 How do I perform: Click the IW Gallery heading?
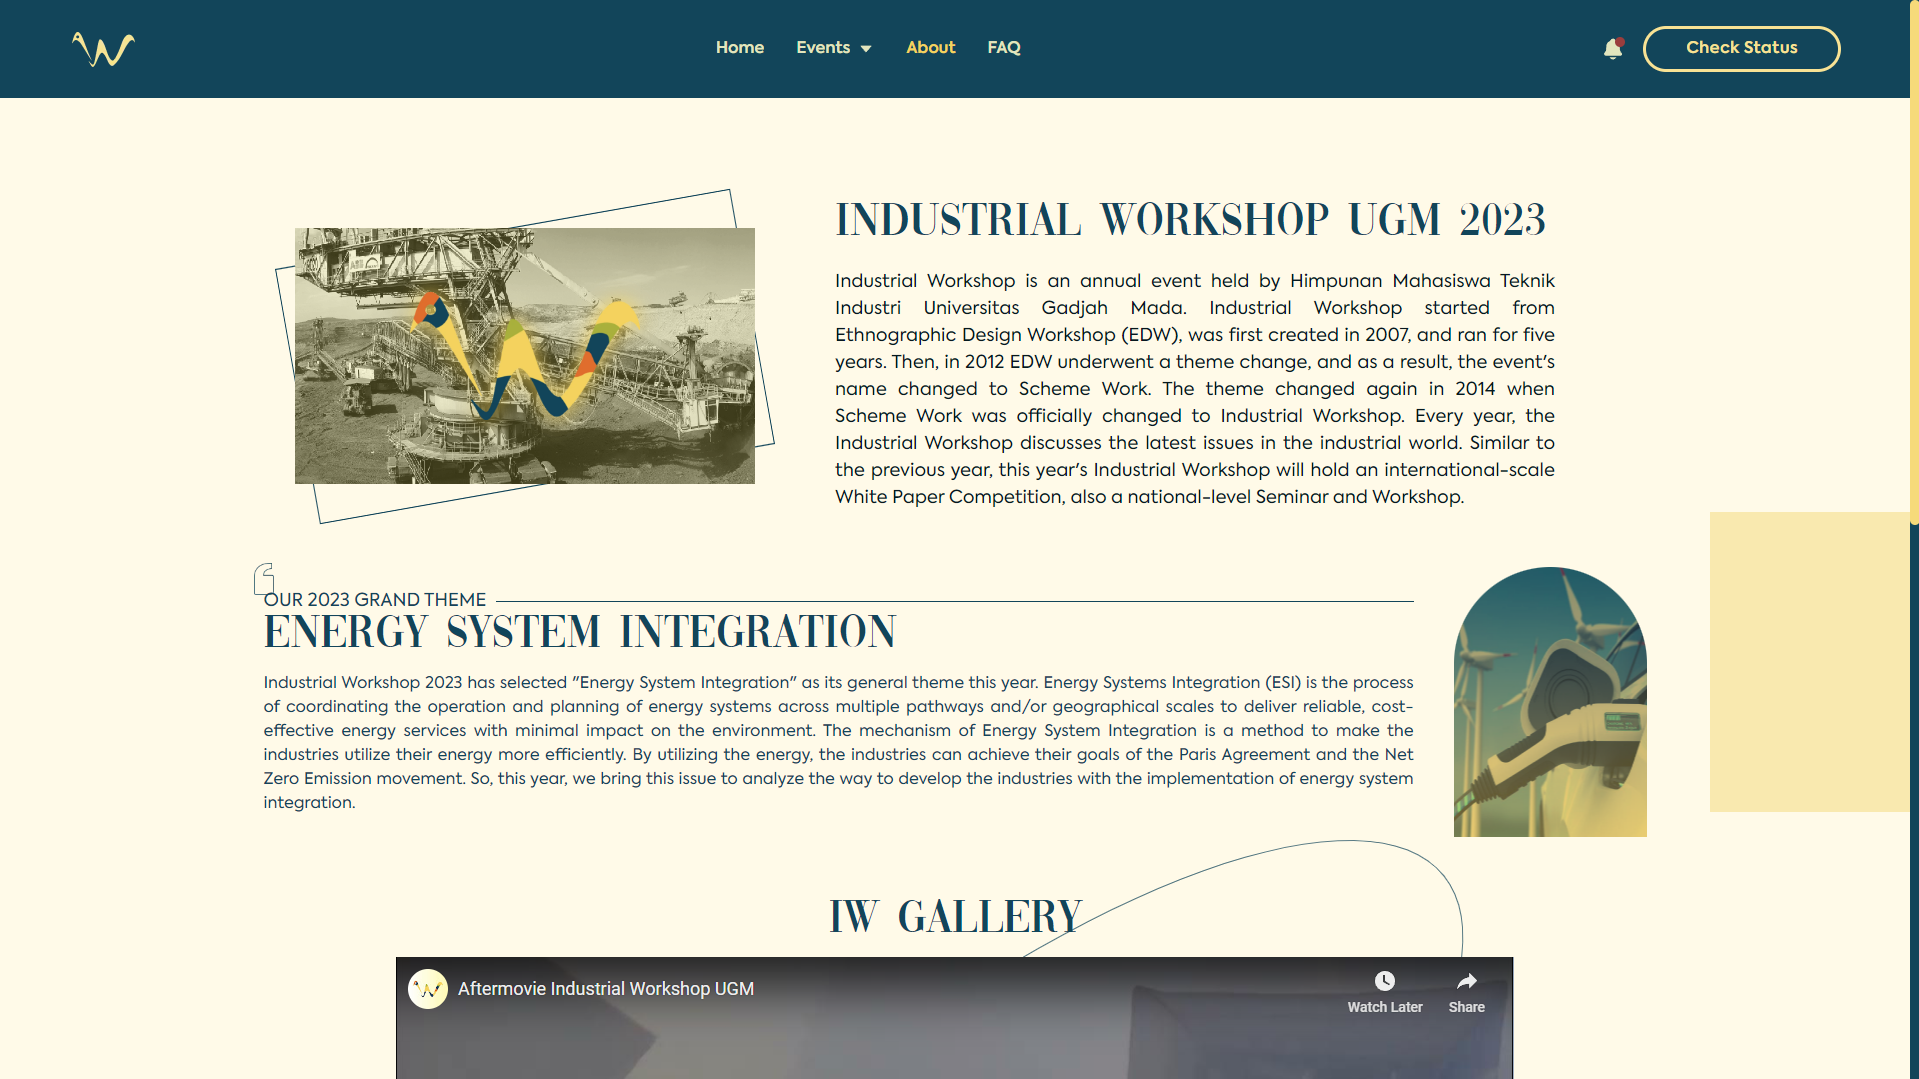coord(955,916)
